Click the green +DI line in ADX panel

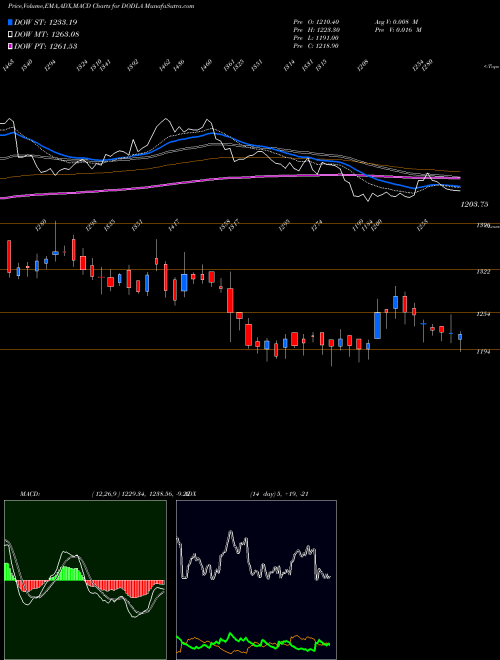tap(231, 636)
